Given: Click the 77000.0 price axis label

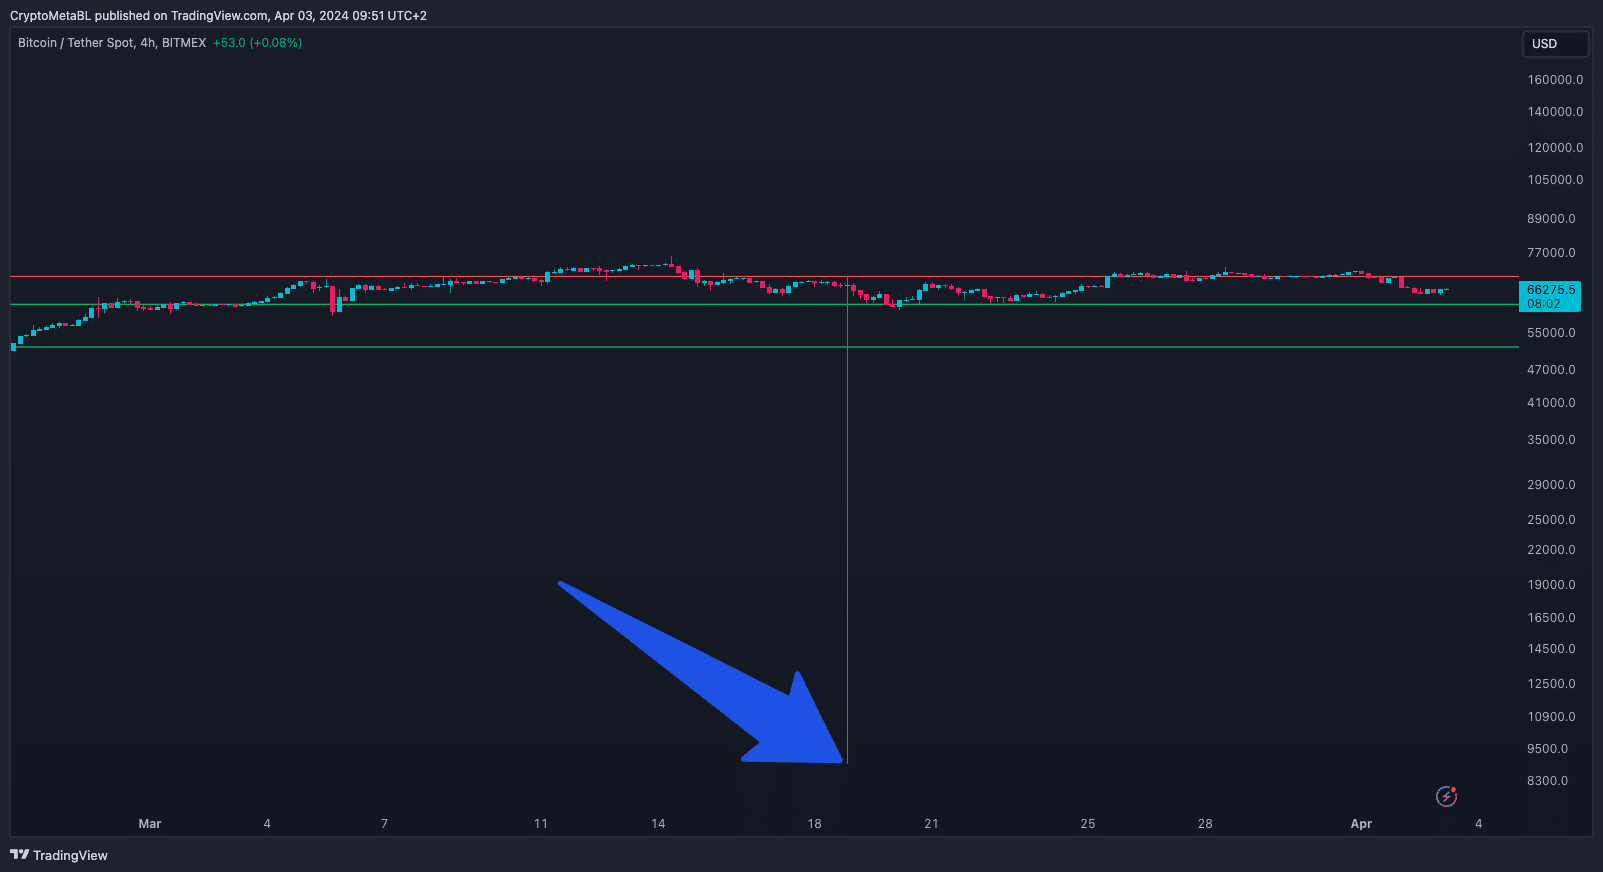Looking at the screenshot, I should (x=1551, y=253).
